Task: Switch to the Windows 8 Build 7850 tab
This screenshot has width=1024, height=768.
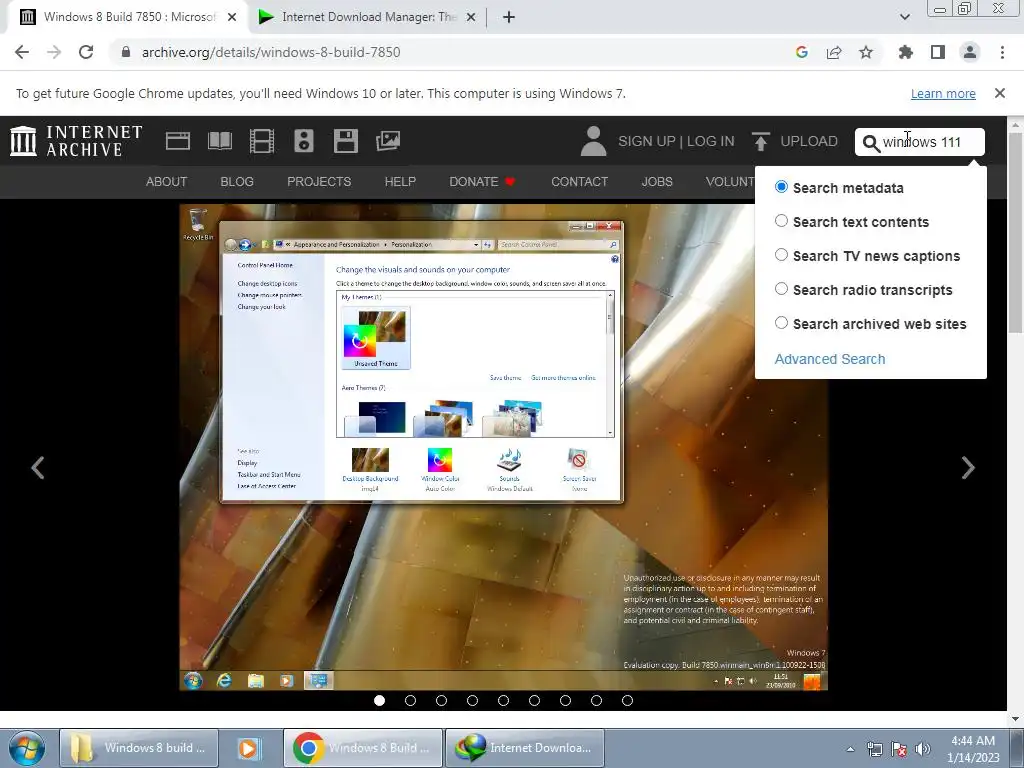Action: pyautogui.click(x=127, y=17)
